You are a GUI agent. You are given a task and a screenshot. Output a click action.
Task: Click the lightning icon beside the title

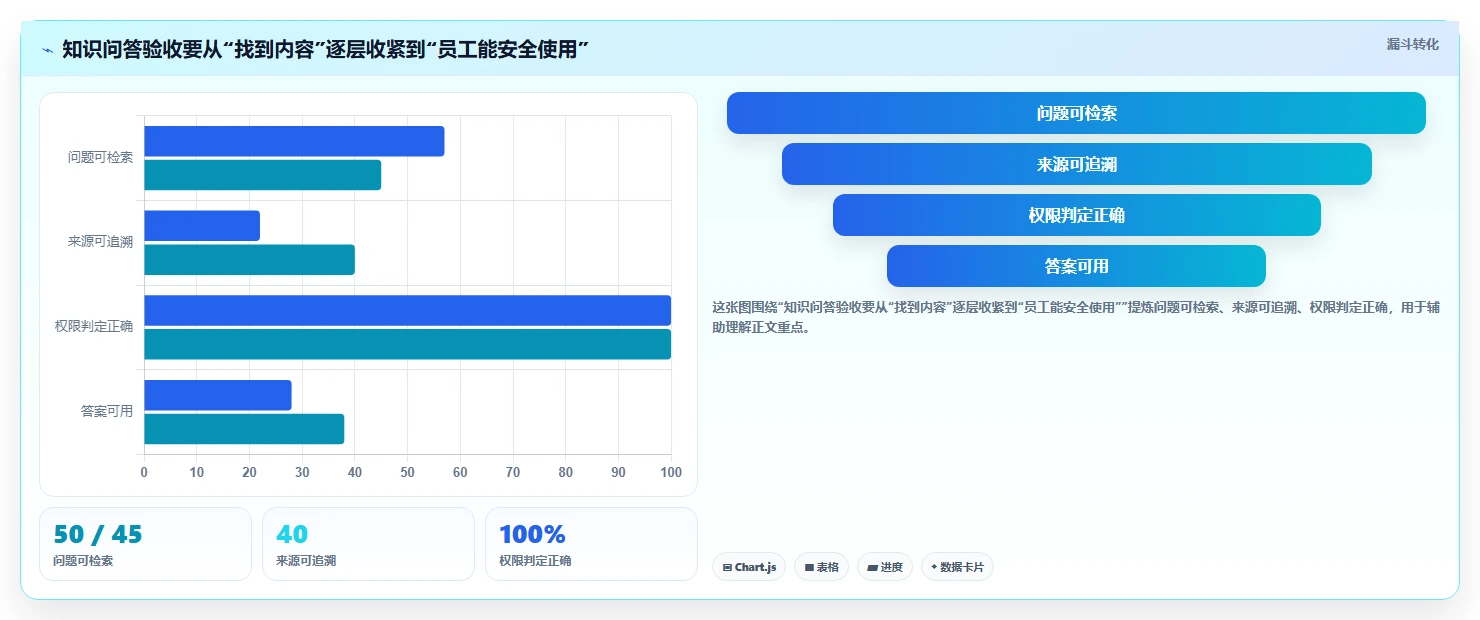pos(47,49)
